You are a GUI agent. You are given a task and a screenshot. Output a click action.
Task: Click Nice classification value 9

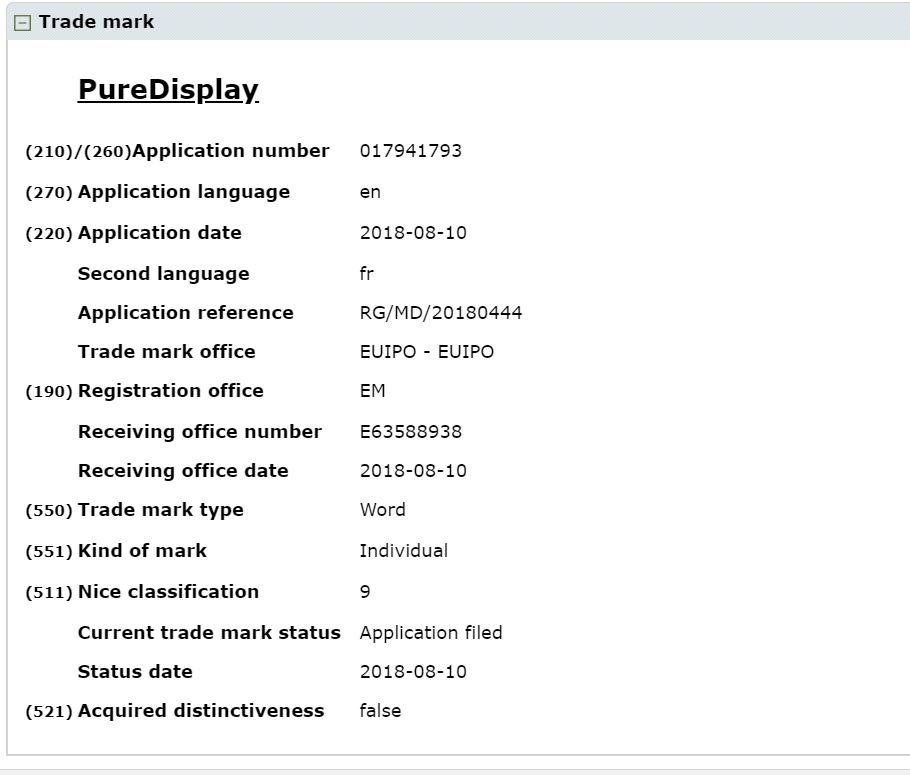(x=366, y=591)
